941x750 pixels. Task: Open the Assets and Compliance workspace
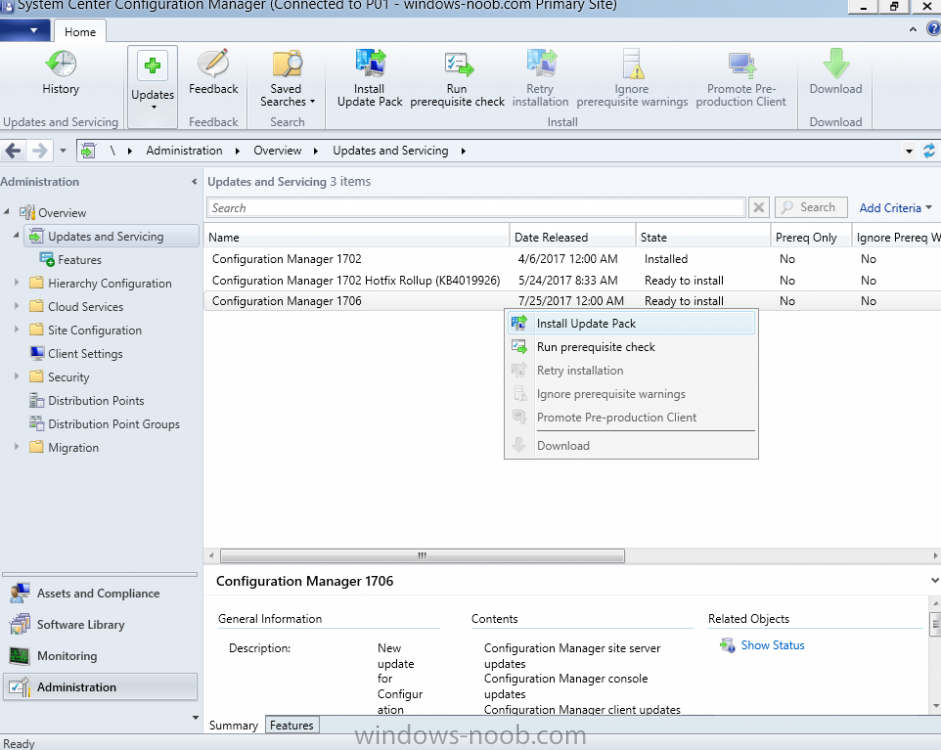point(100,593)
